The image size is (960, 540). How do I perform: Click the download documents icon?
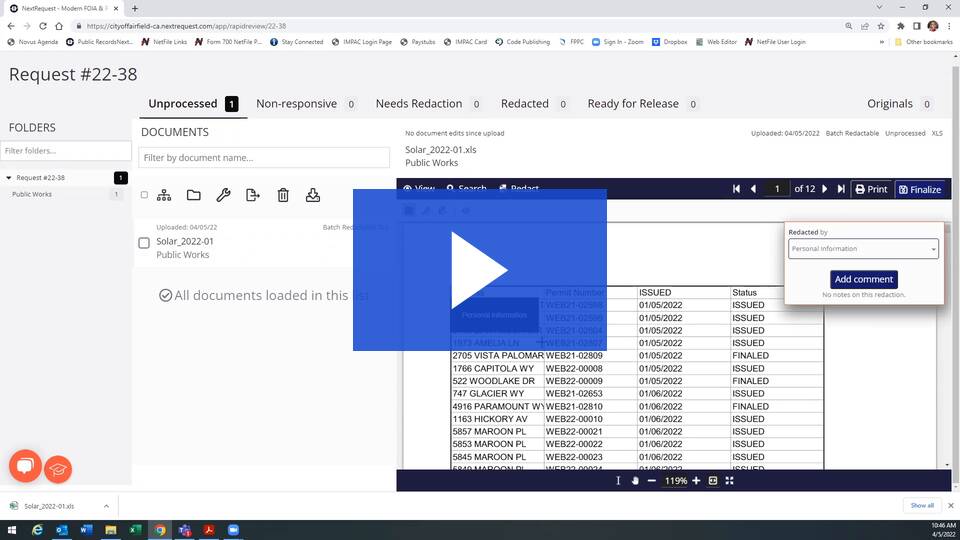(313, 195)
